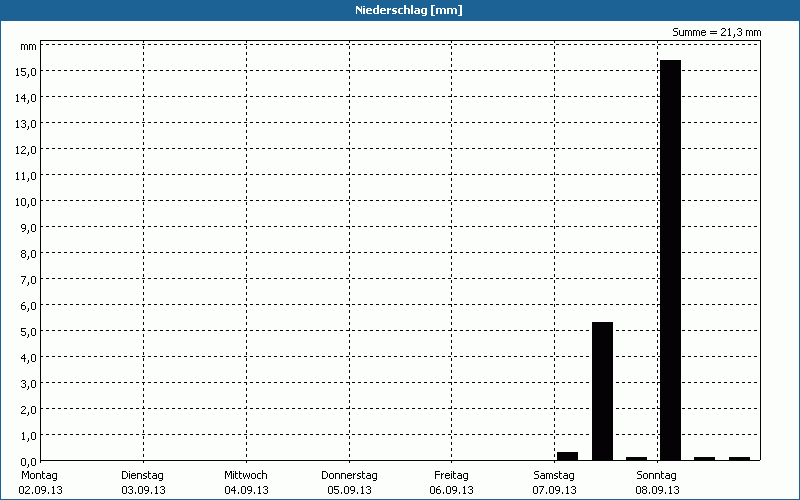Click the 6,0 y-axis value
This screenshot has height=500, width=800.
coord(28,306)
